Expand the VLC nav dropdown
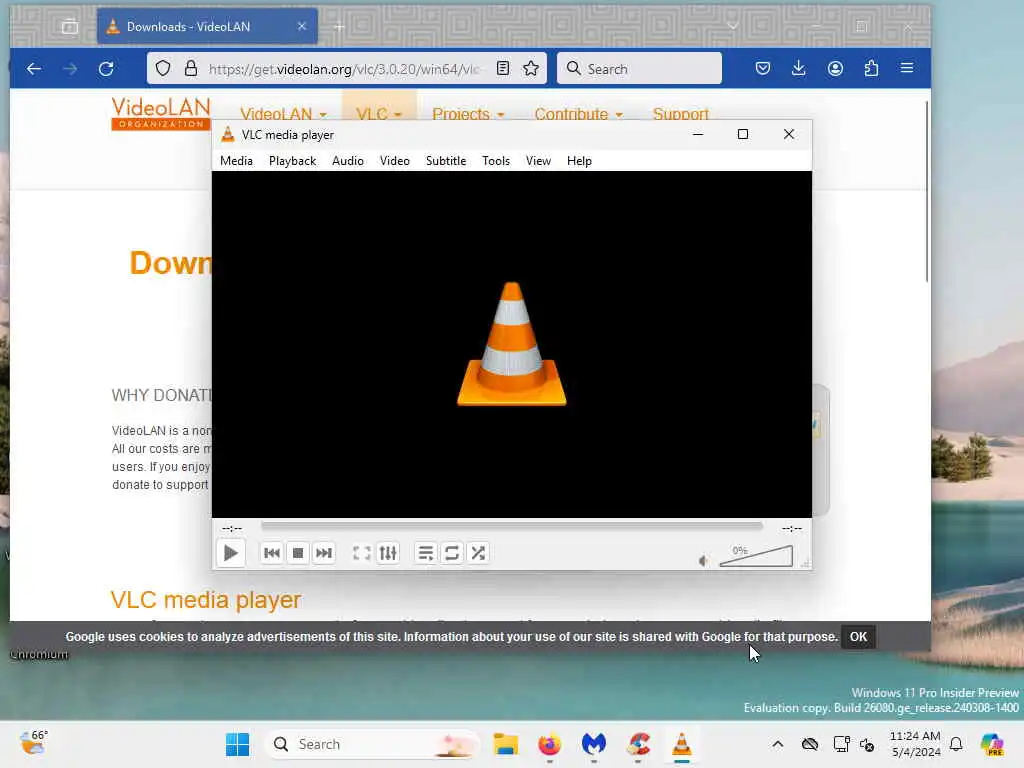 pos(379,114)
